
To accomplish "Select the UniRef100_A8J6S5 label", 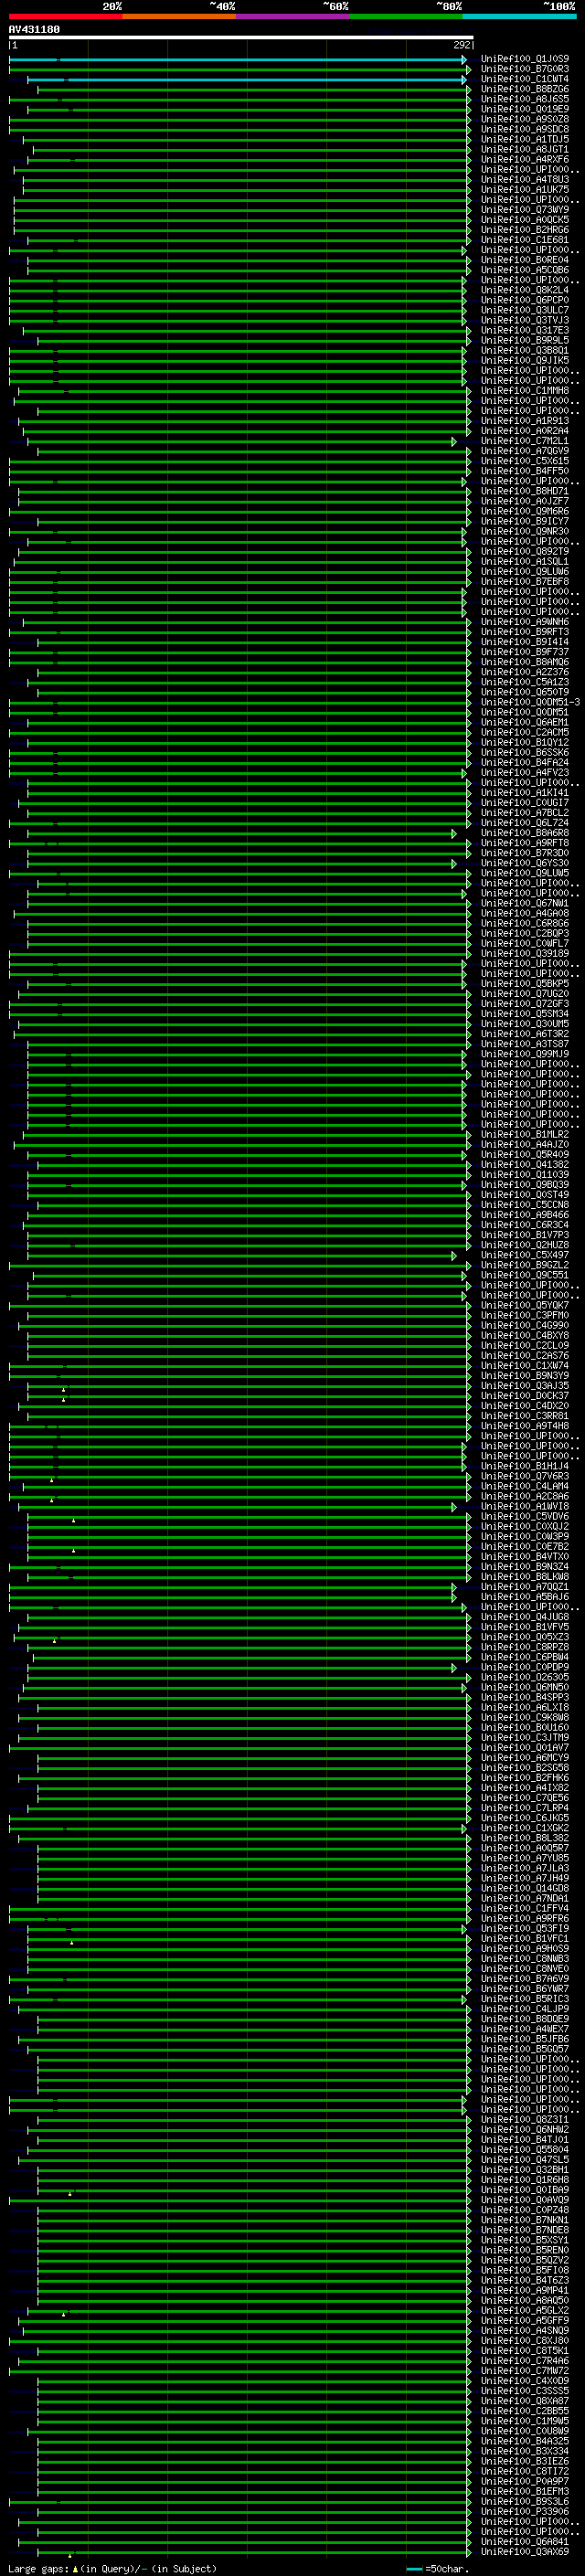I will pyautogui.click(x=525, y=99).
